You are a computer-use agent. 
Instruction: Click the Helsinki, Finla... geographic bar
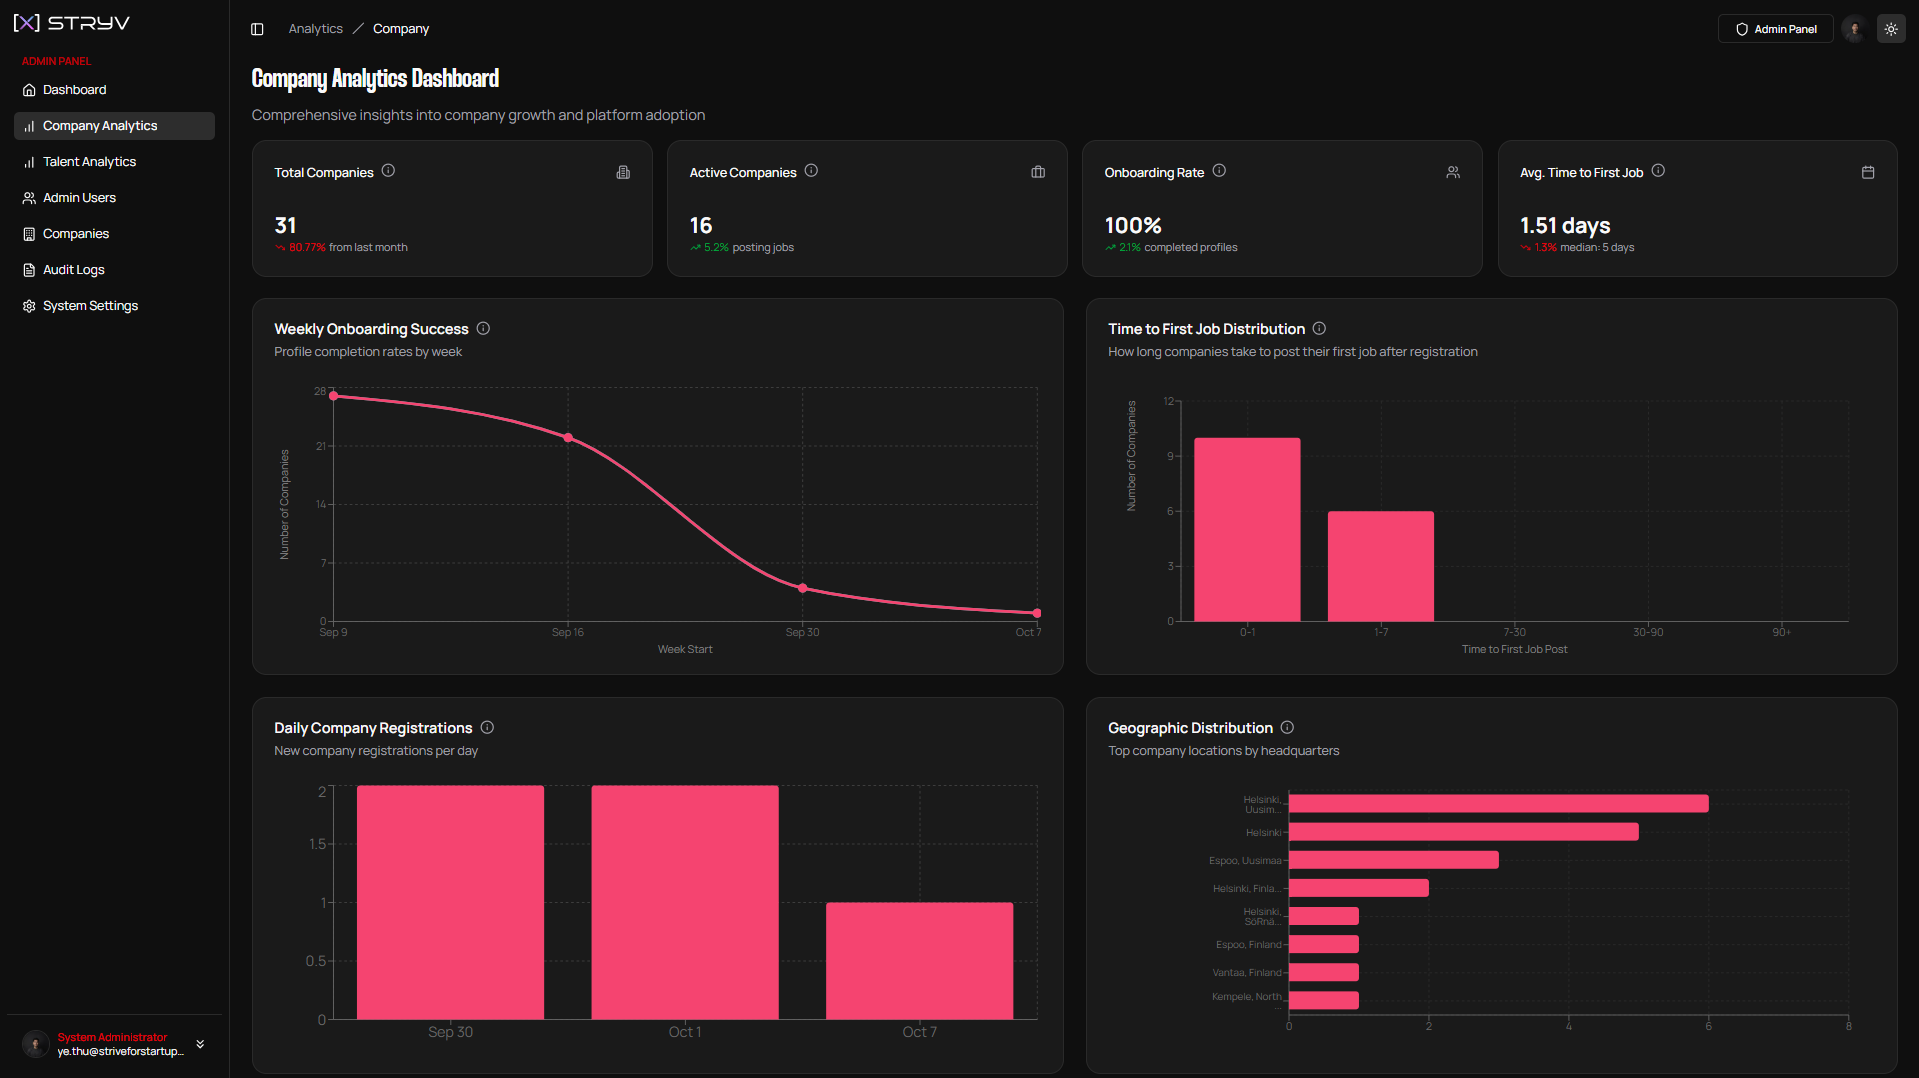(x=1359, y=888)
